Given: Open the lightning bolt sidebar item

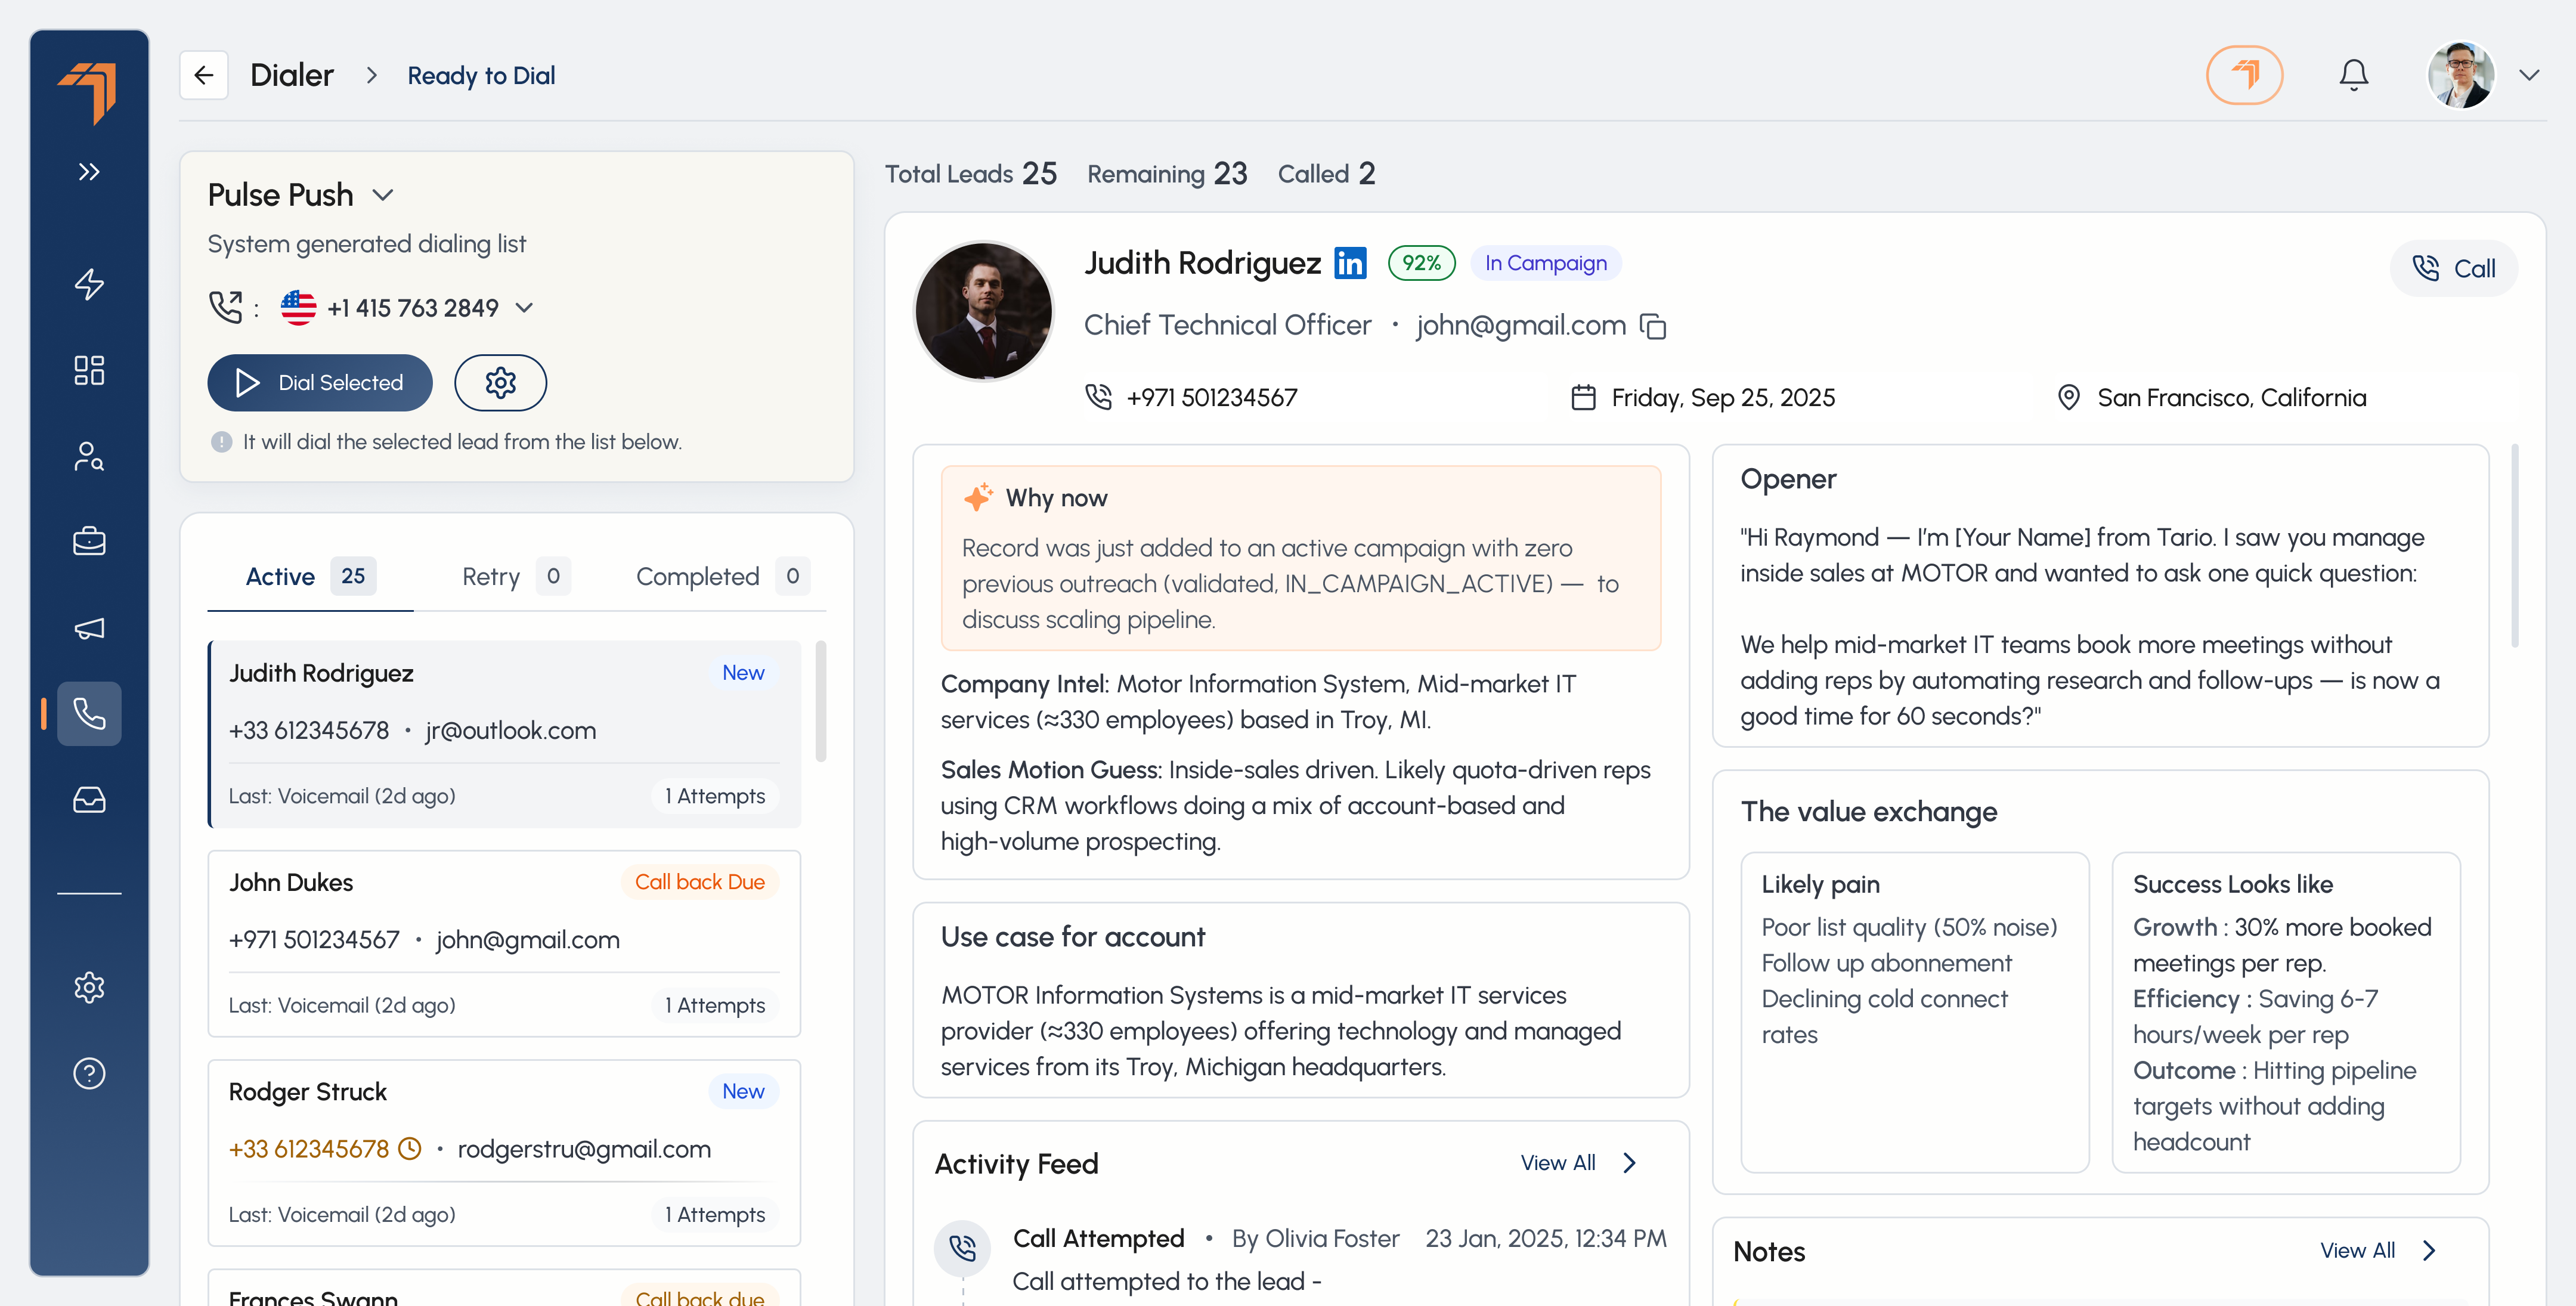Looking at the screenshot, I should tap(89, 284).
